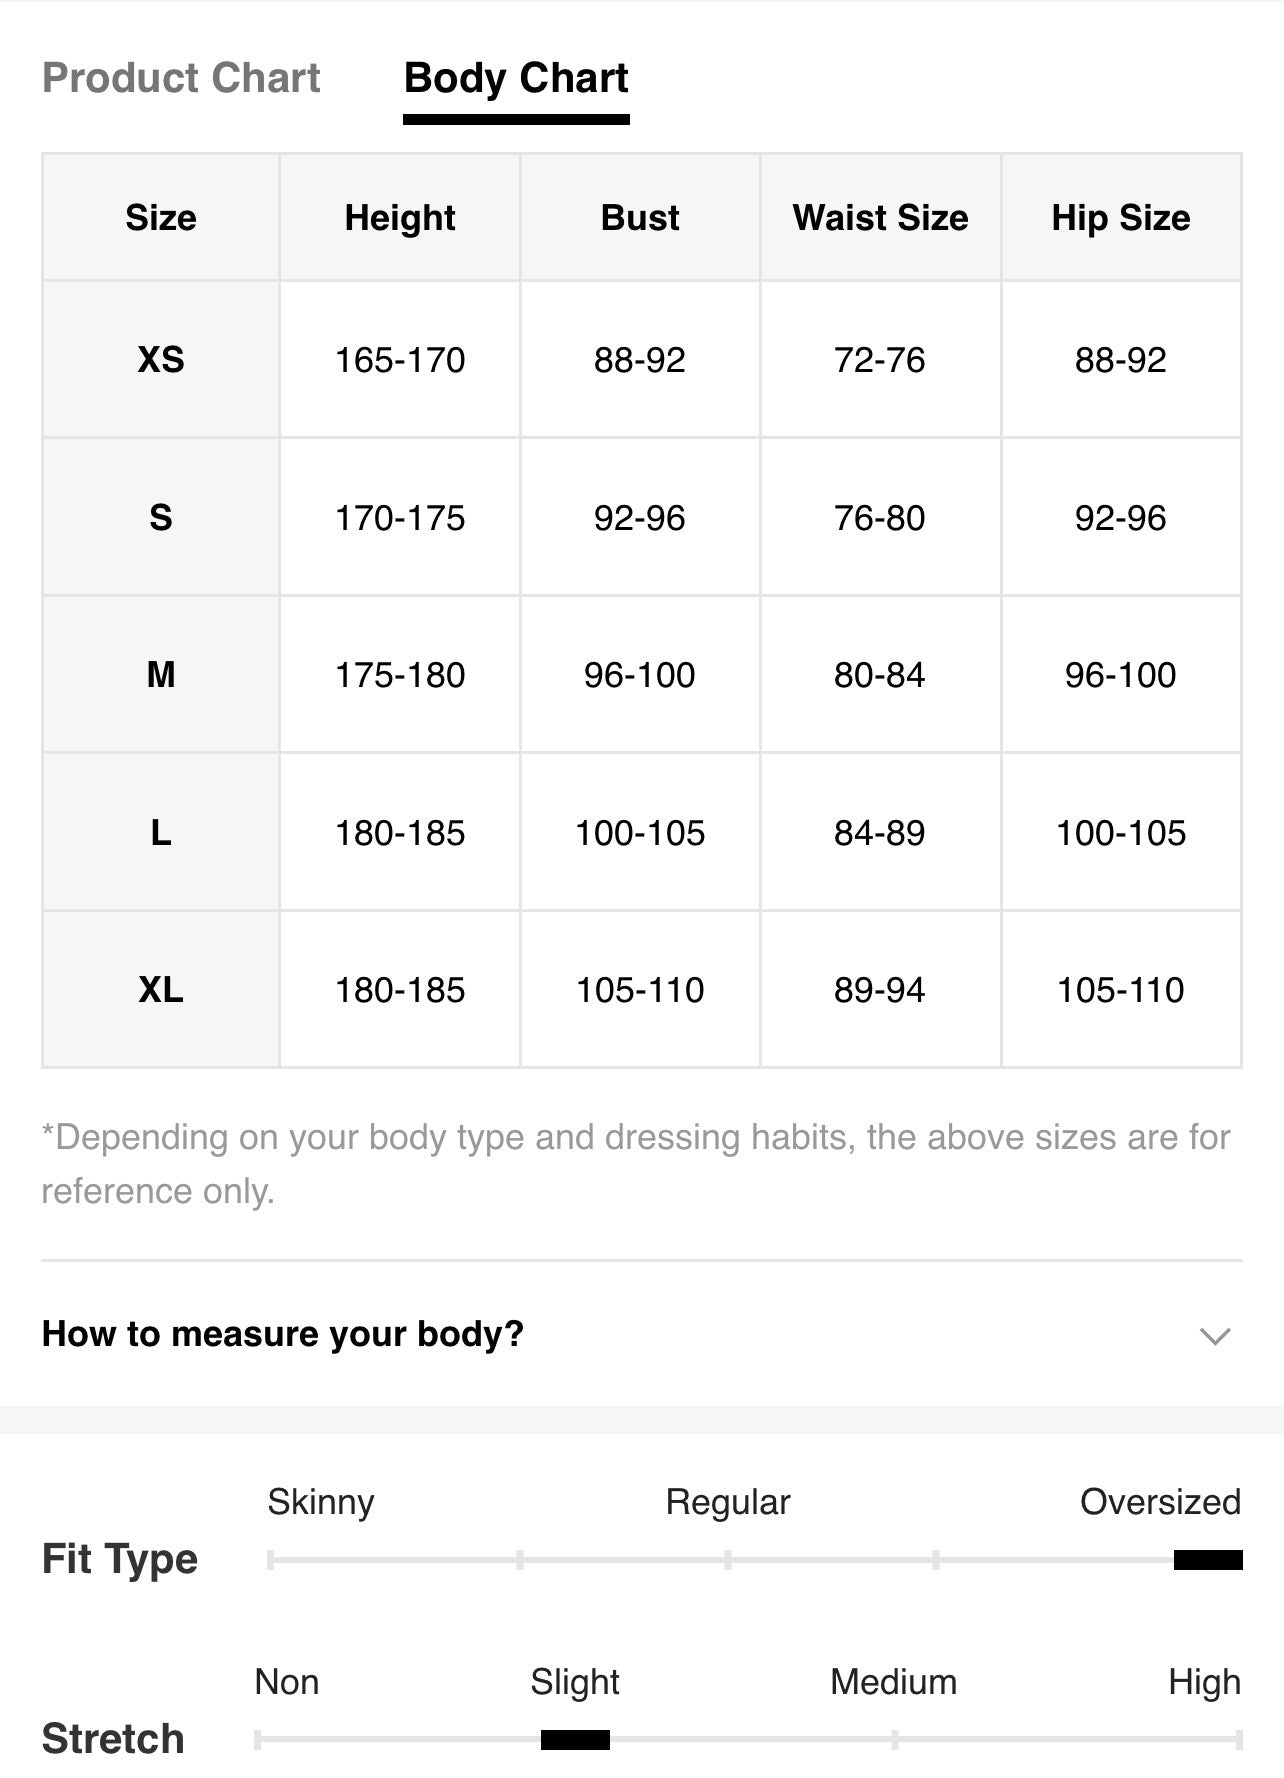The image size is (1284, 1778).
Task: Click the Bust column header
Action: coord(640,217)
